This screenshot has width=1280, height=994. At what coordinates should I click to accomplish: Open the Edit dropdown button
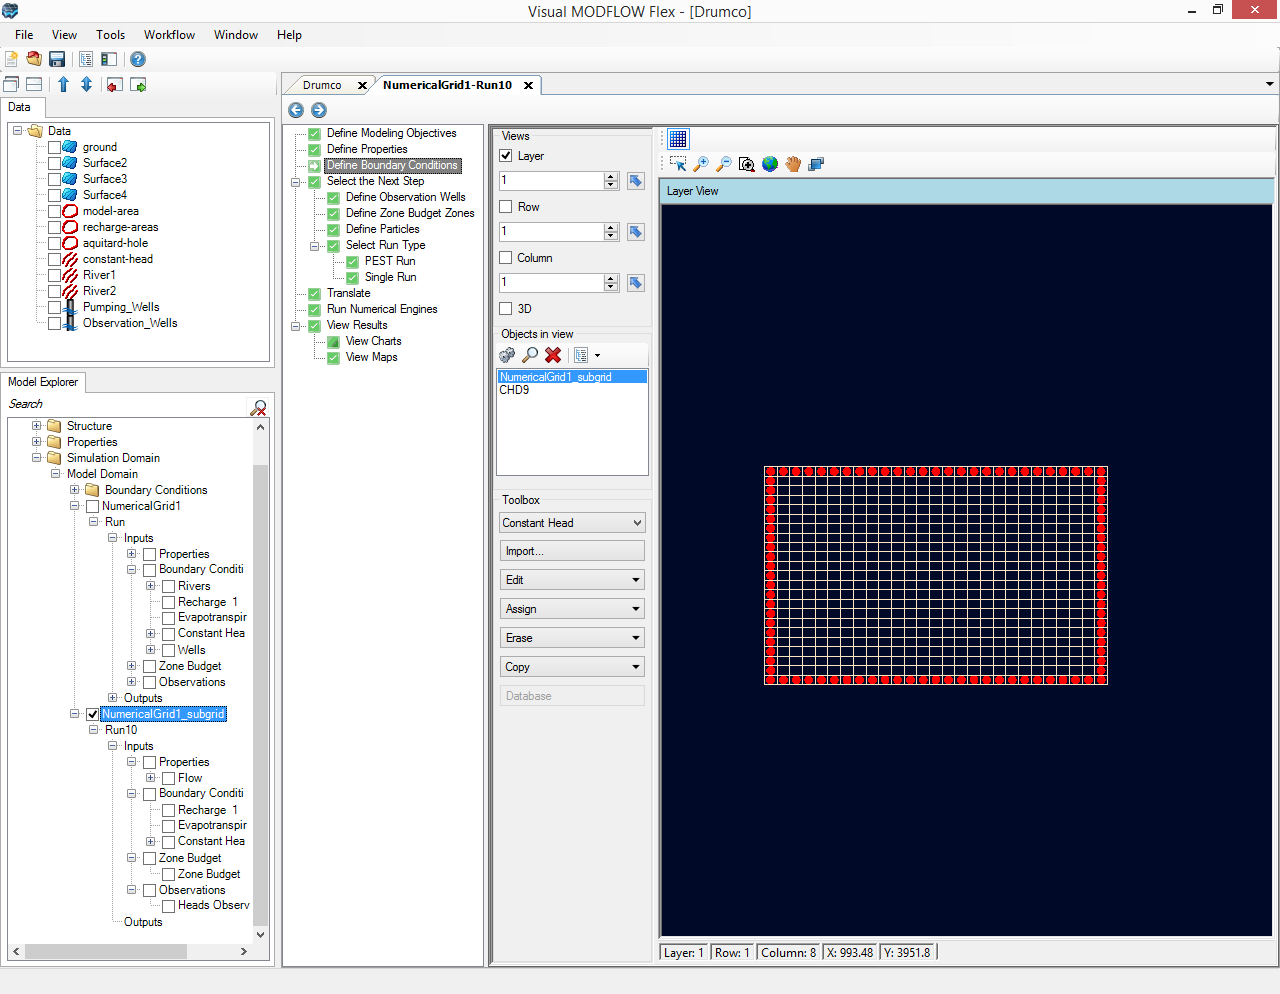click(x=571, y=579)
